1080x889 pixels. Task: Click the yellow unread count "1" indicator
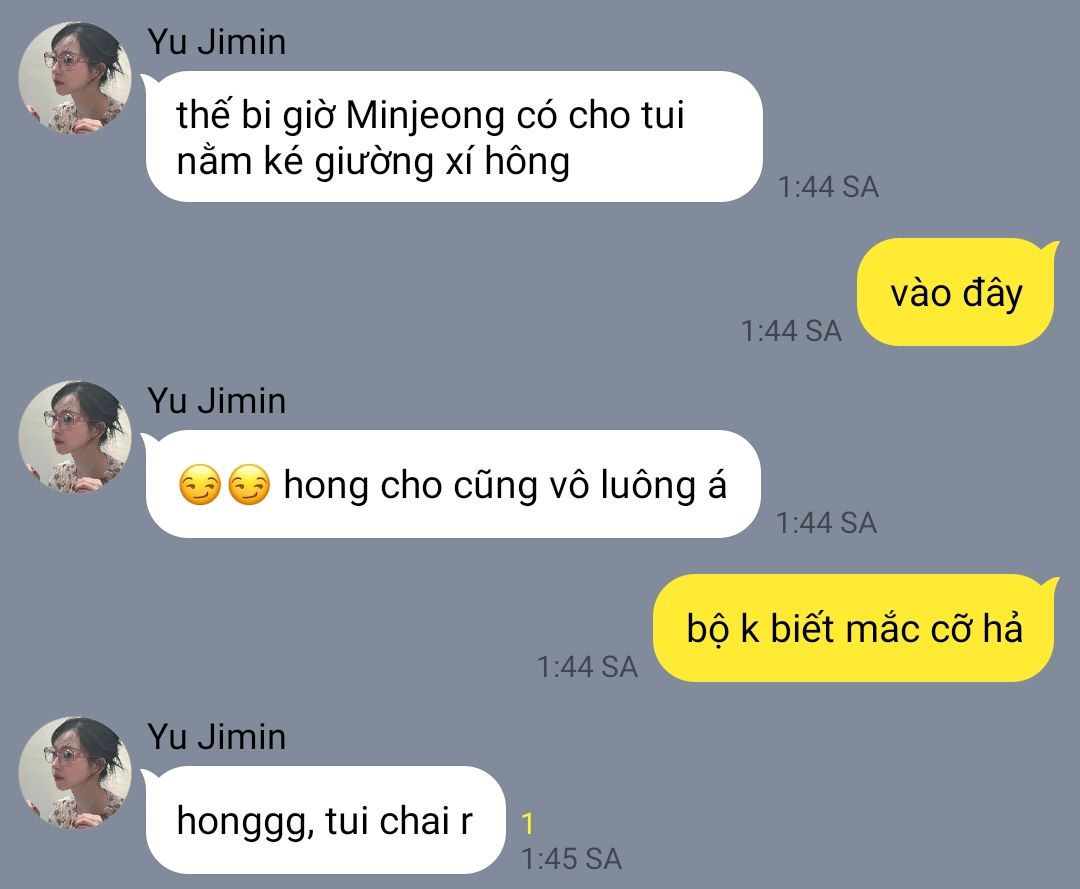tap(528, 824)
